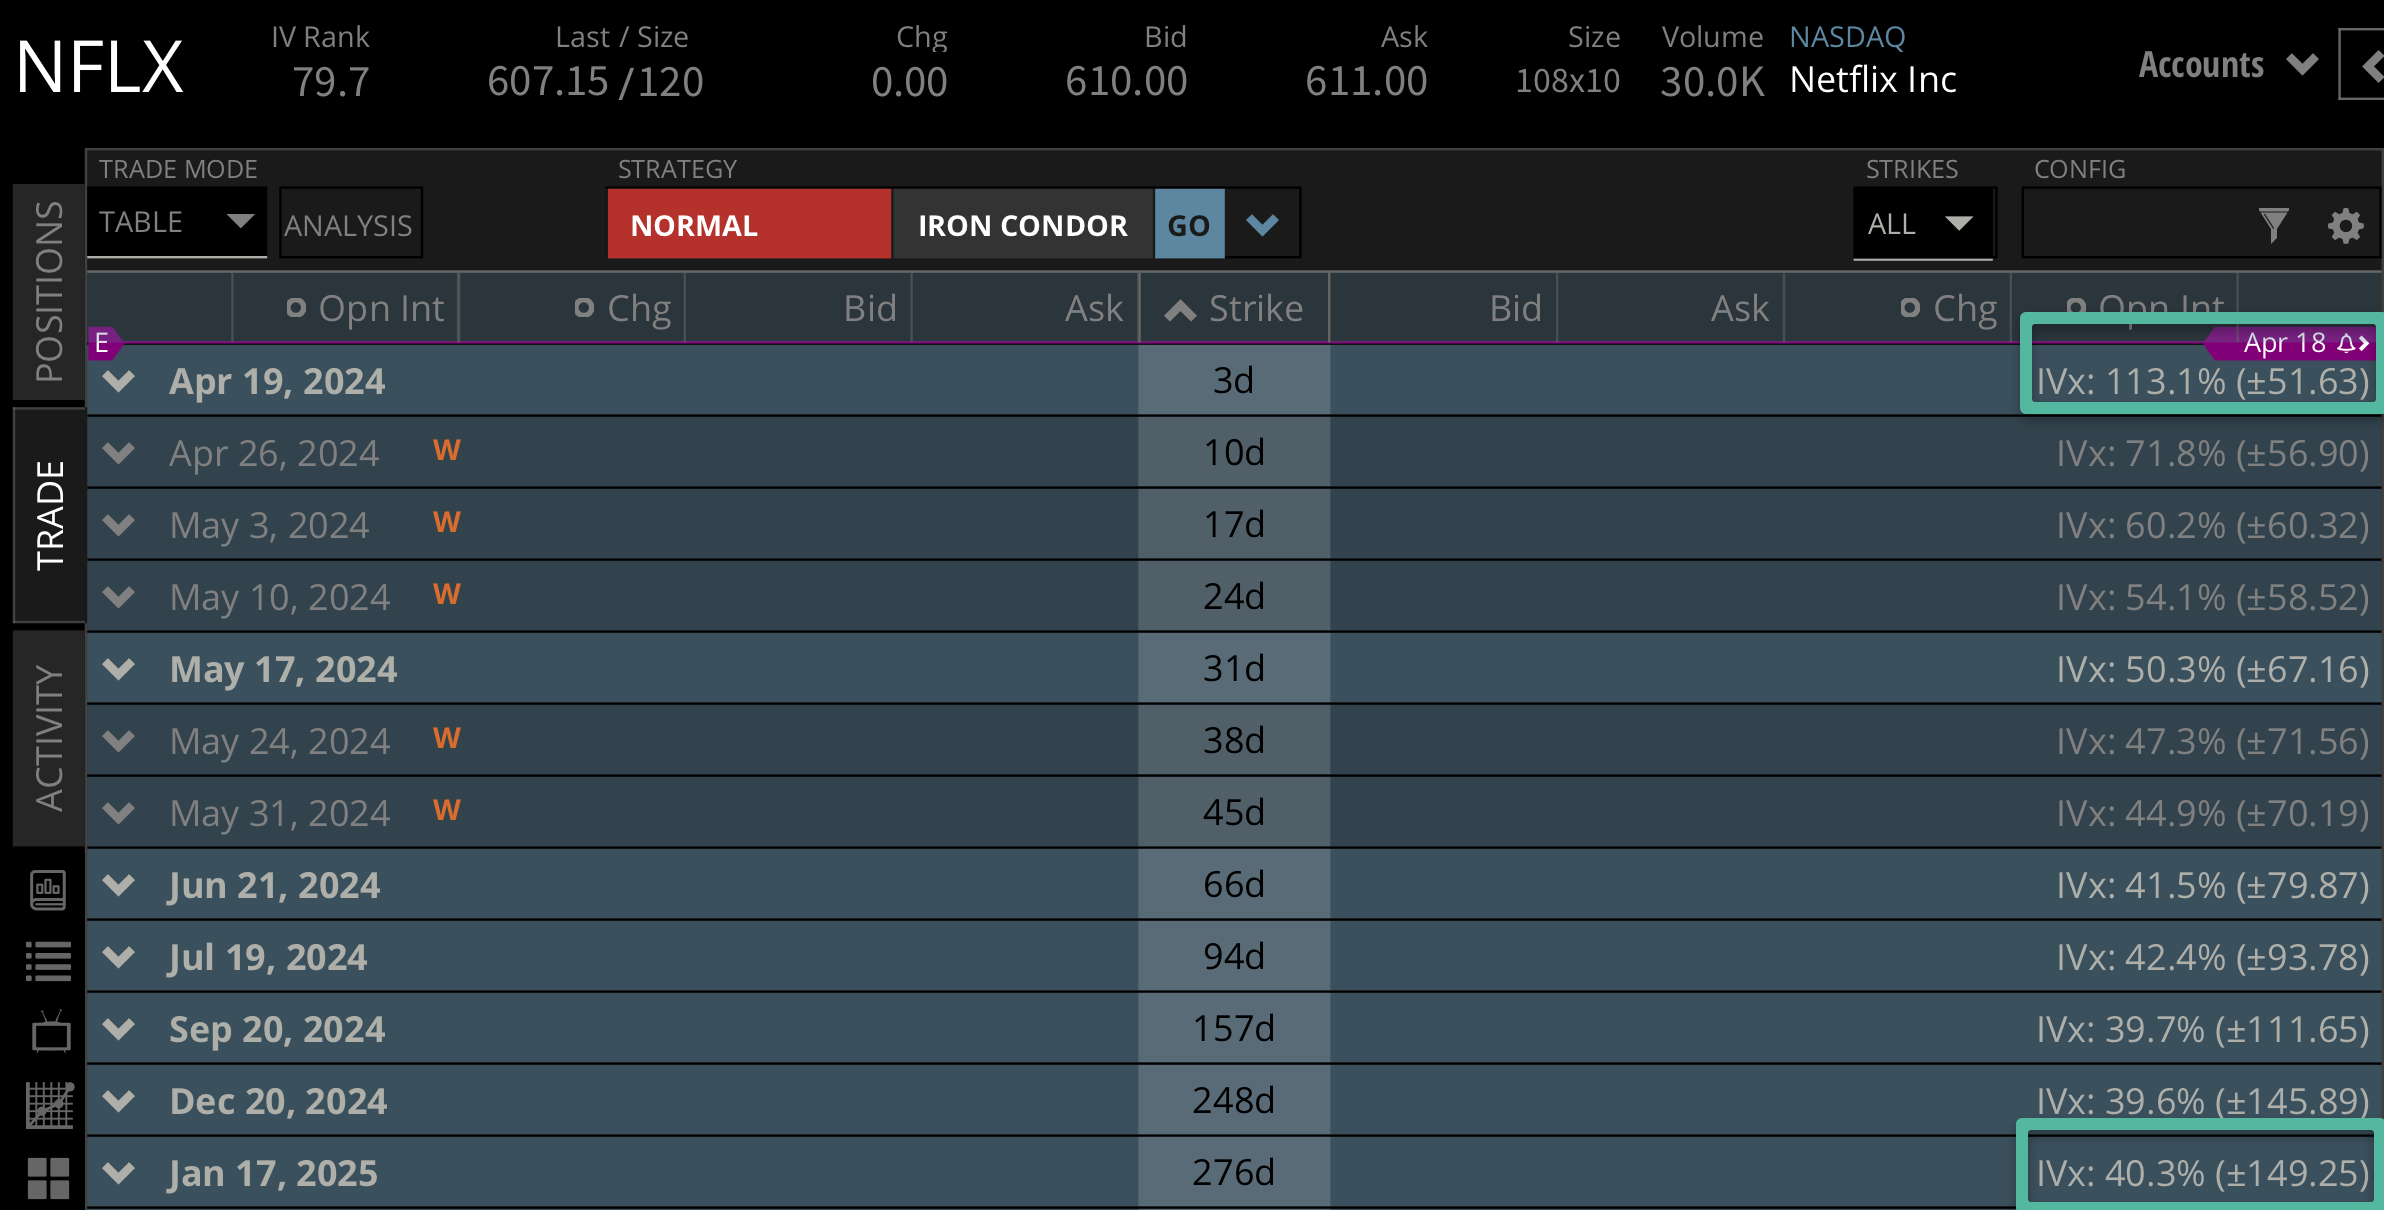This screenshot has height=1210, width=2384.
Task: Toggle the left Chg column indicator
Action: pos(583,308)
